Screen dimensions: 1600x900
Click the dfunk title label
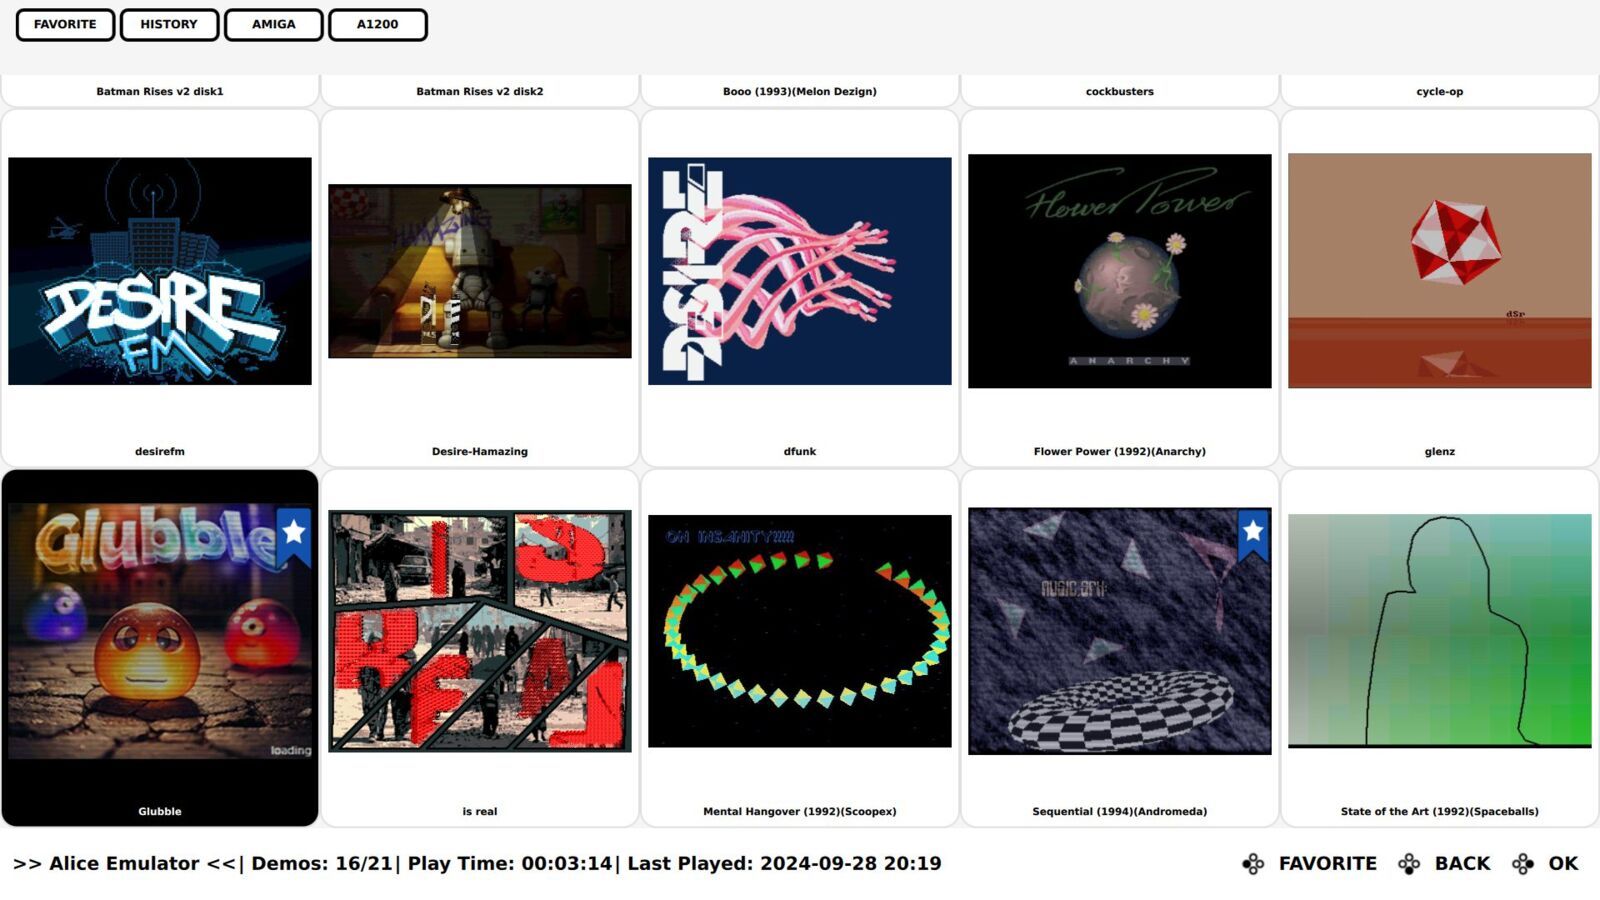pos(800,452)
